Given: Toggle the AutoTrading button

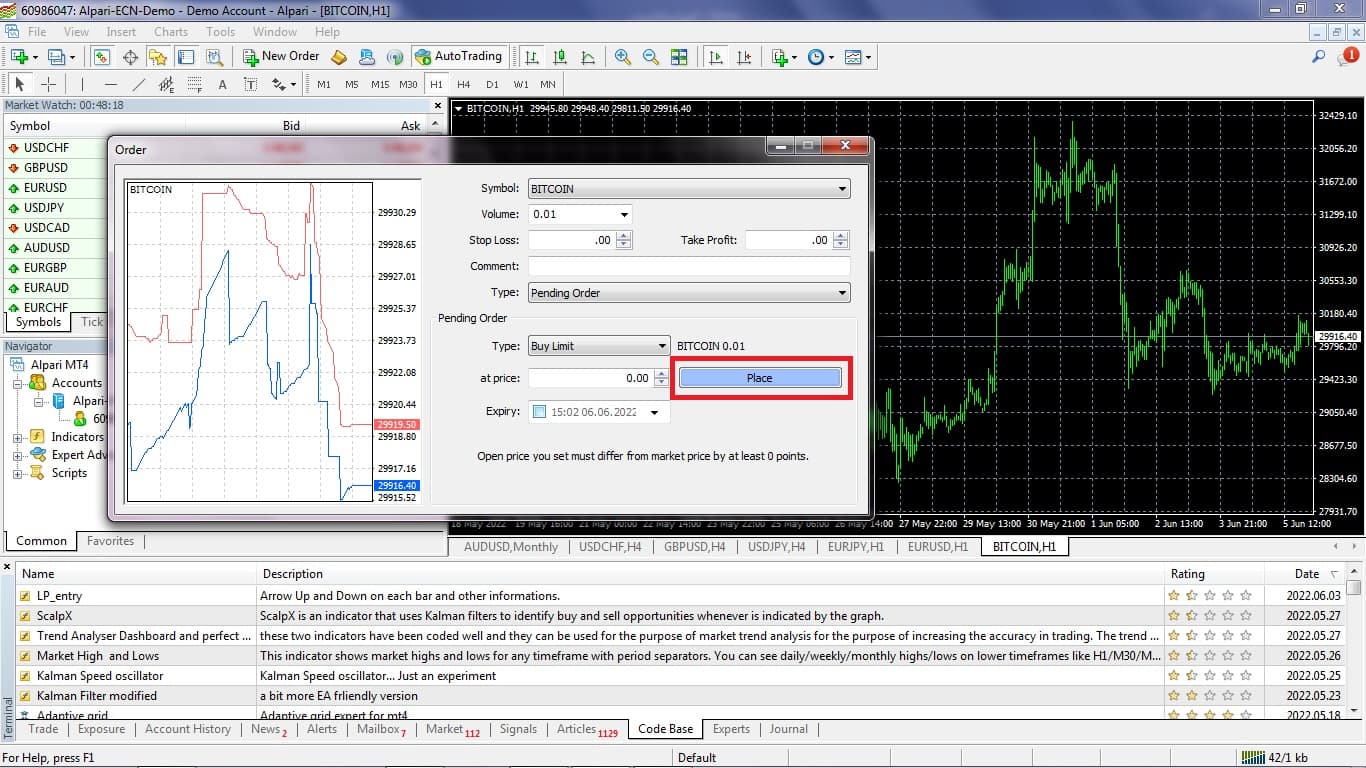Looking at the screenshot, I should tap(458, 57).
